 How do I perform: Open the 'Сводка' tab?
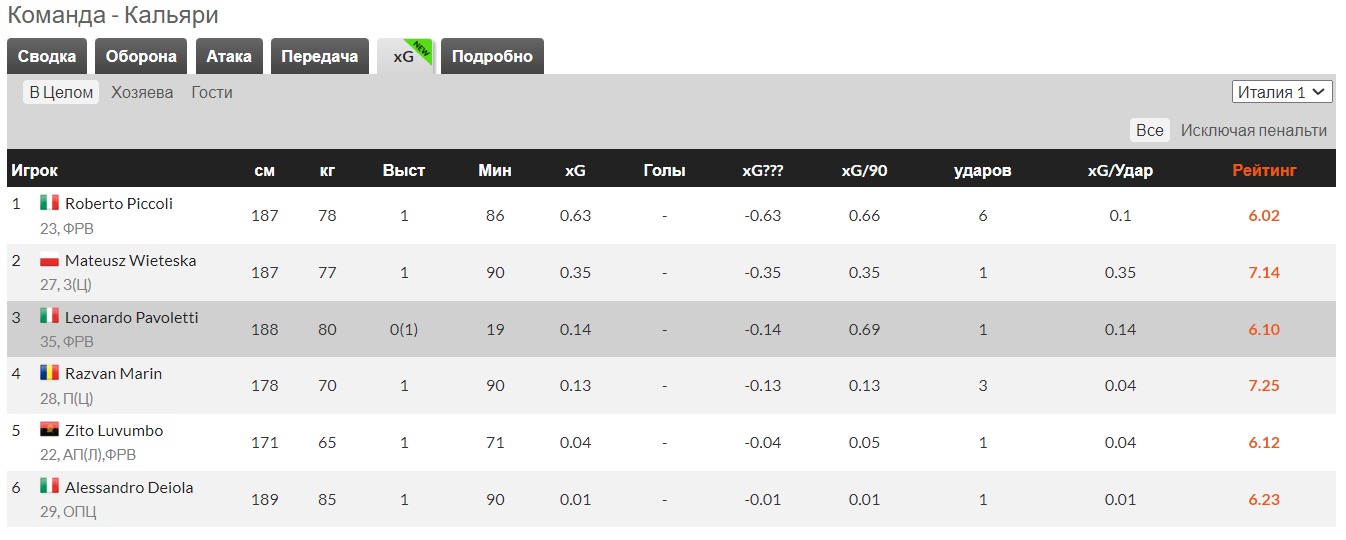coord(47,56)
